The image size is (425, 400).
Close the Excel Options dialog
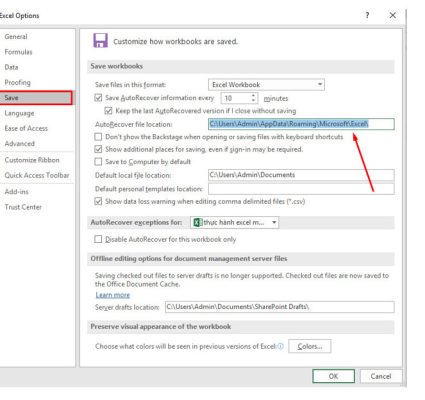click(393, 15)
